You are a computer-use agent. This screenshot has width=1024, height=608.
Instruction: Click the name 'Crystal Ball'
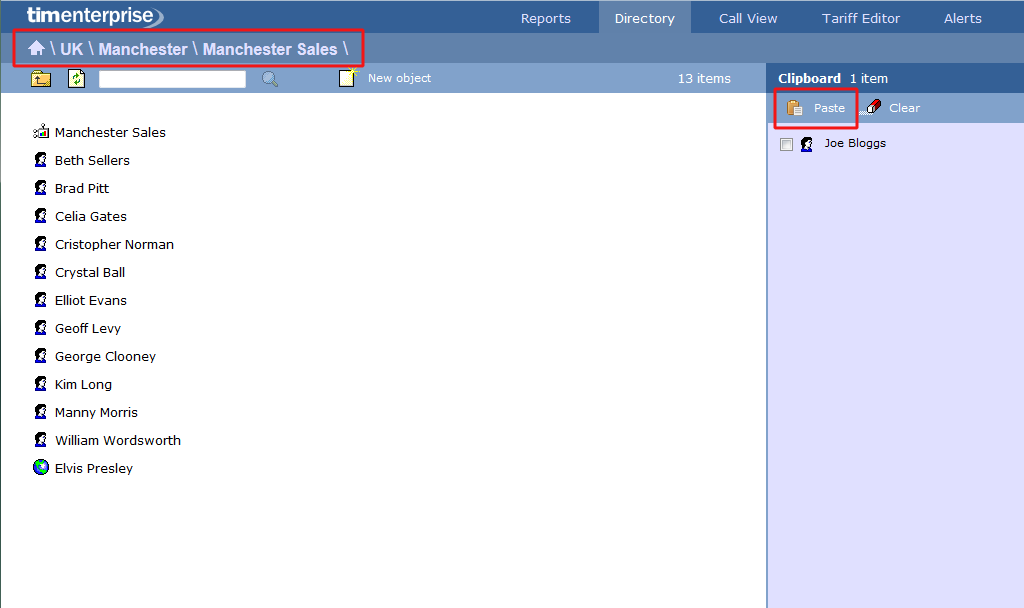(90, 272)
